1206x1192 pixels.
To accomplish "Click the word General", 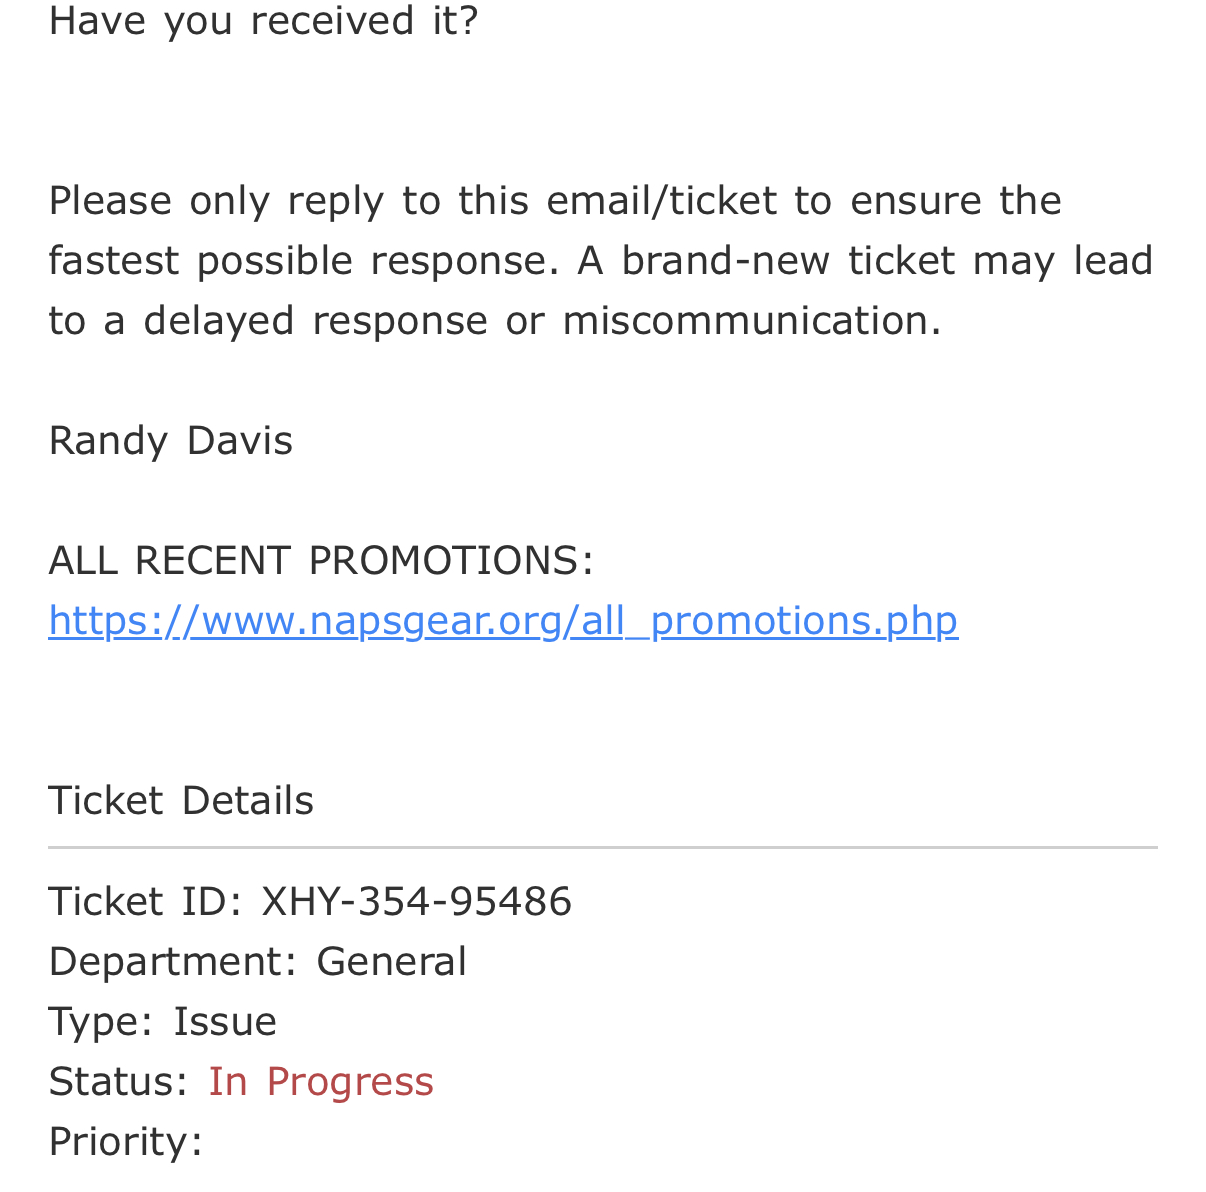I will point(392,961).
